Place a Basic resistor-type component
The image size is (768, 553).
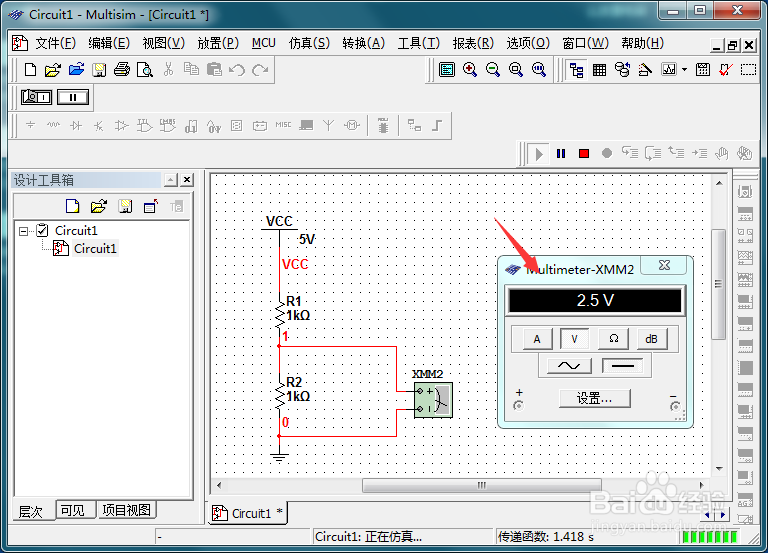[53, 125]
